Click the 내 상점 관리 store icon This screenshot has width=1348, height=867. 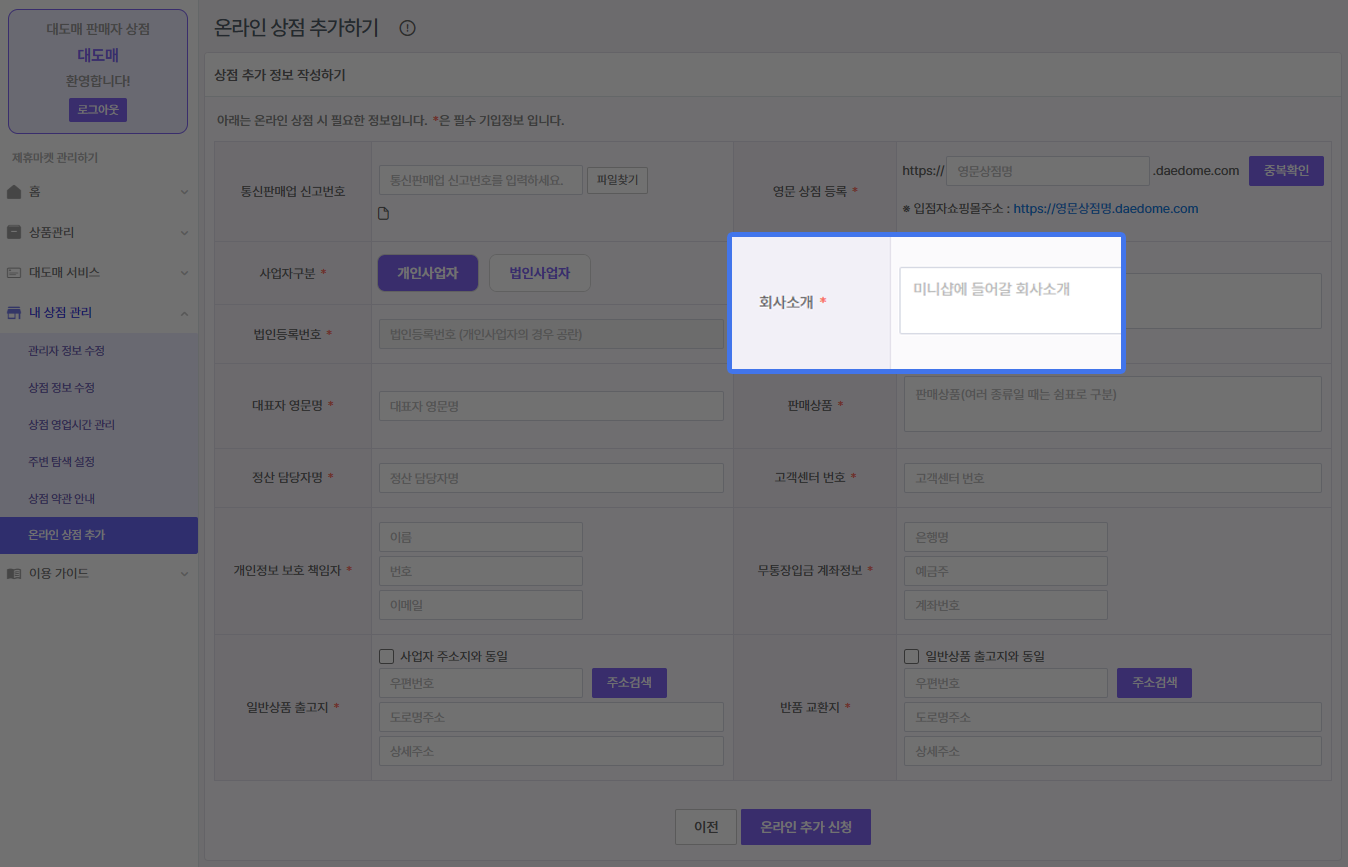(x=14, y=313)
